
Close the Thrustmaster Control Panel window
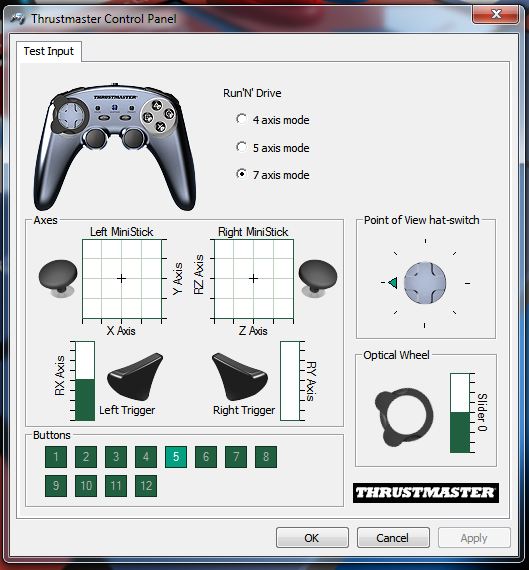pyautogui.click(x=496, y=14)
